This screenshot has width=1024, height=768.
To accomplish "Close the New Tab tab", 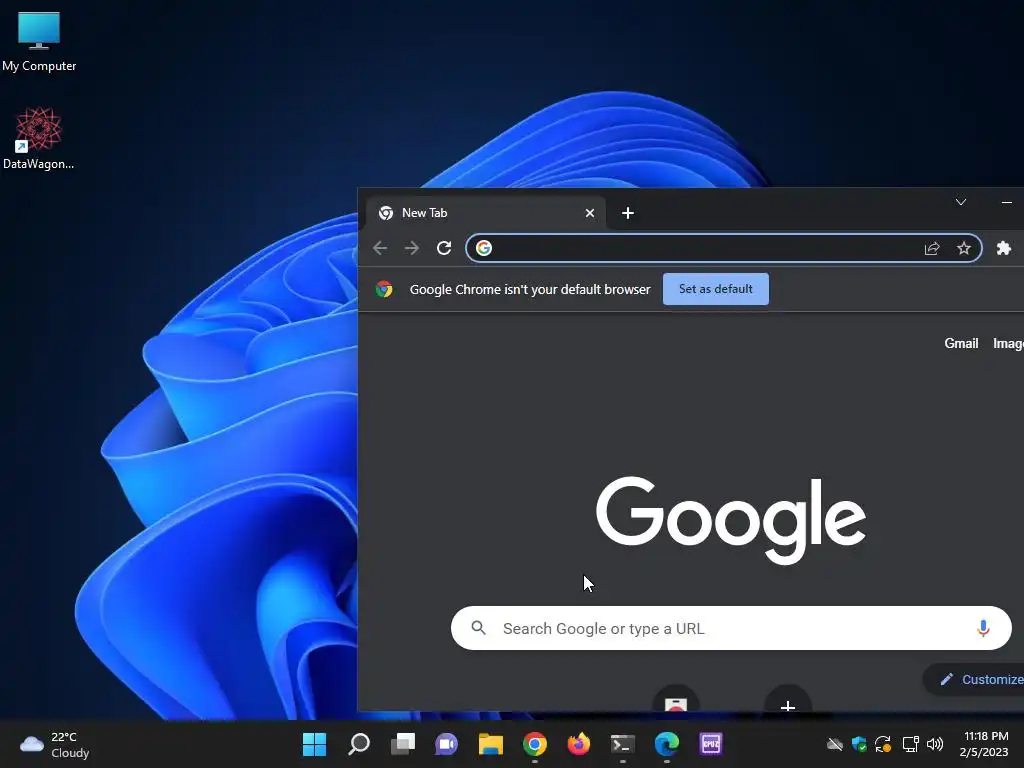I will pyautogui.click(x=590, y=213).
